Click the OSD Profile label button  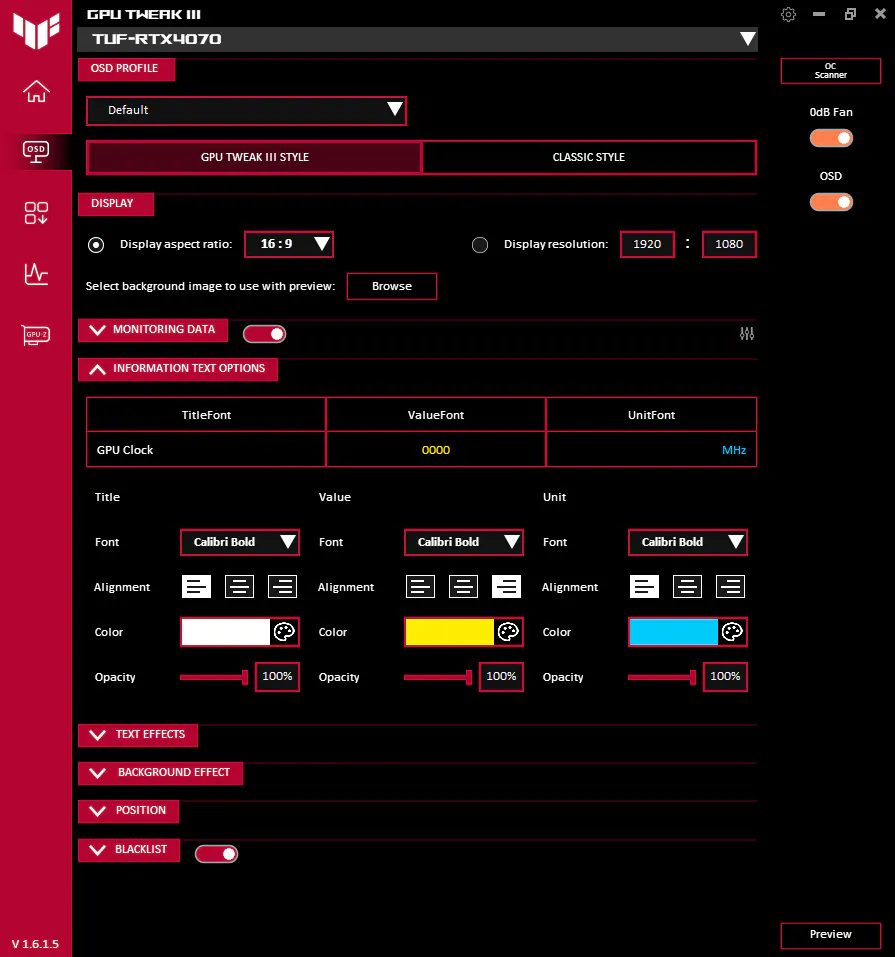tap(126, 69)
